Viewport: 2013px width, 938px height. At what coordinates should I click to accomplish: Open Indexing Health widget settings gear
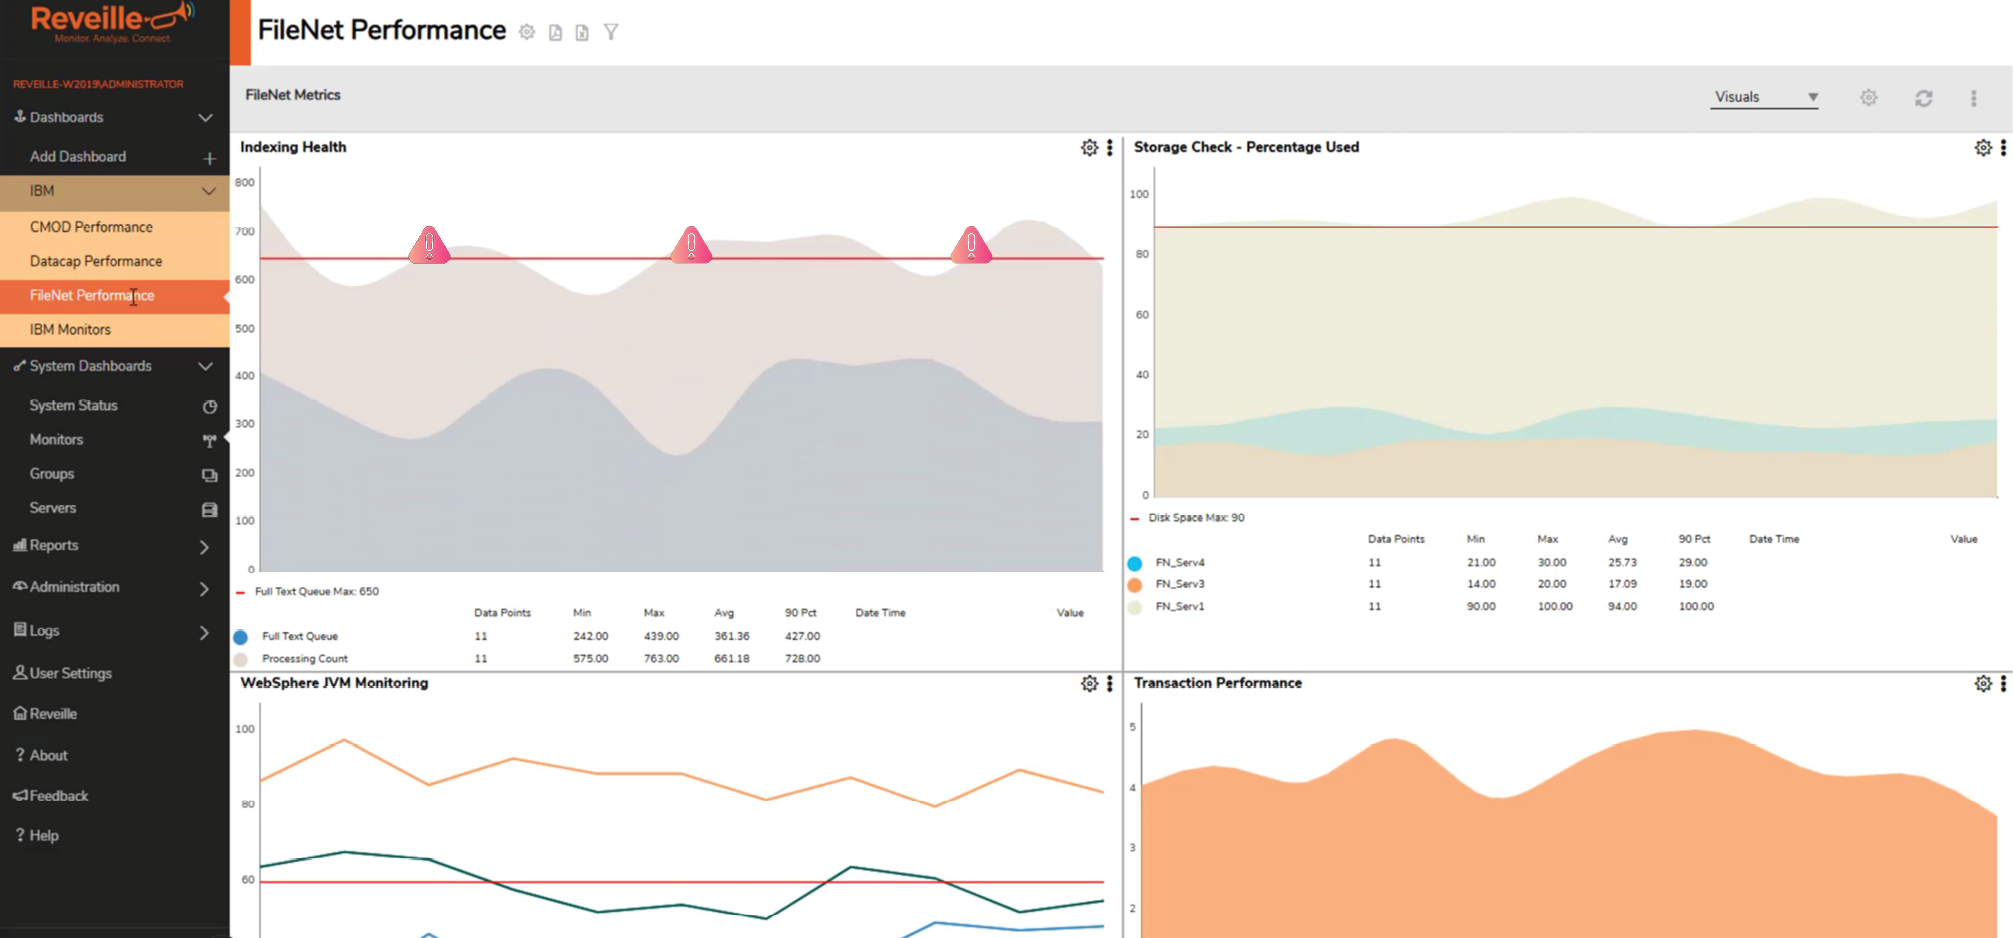click(1089, 148)
